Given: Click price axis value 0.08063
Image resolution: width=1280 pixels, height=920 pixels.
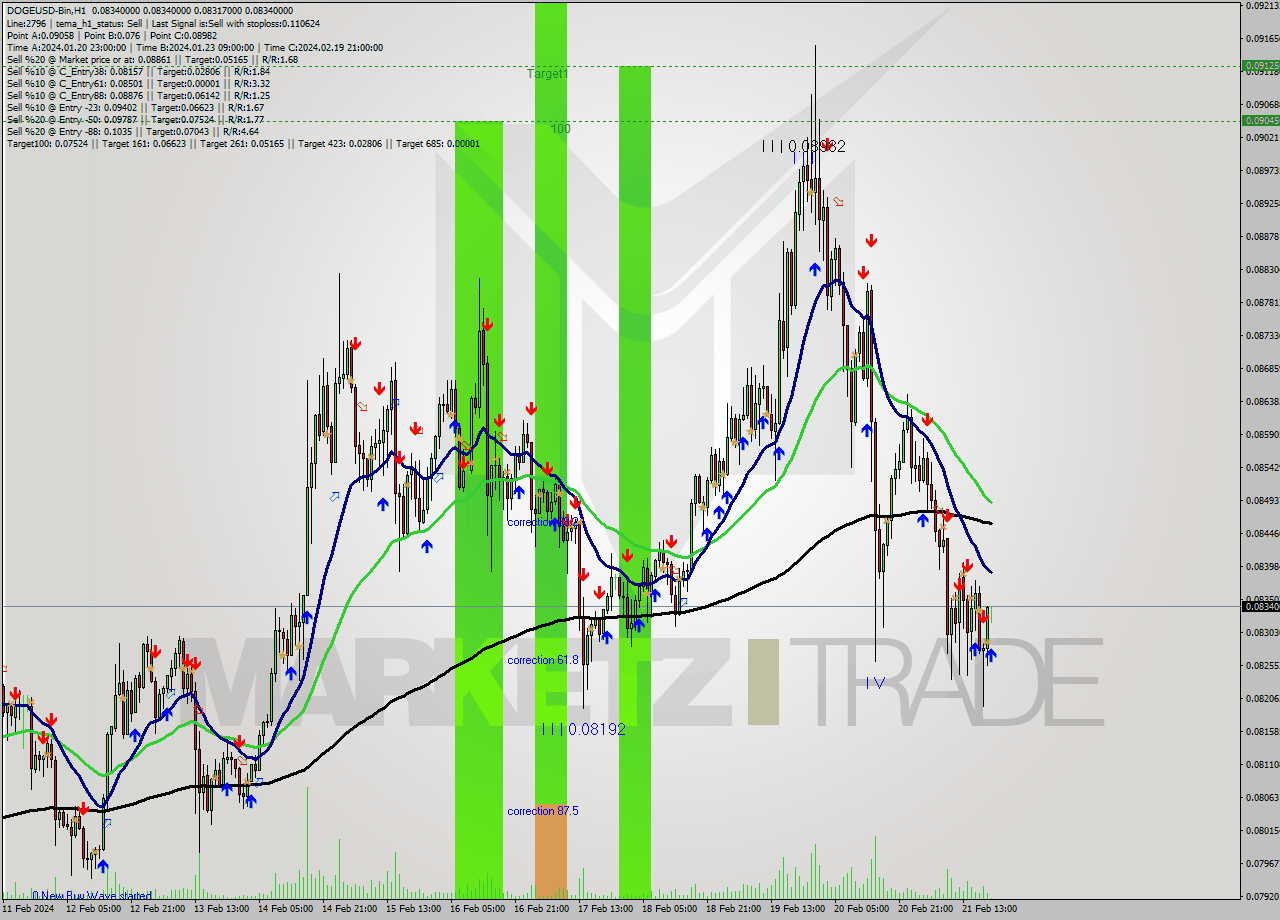Looking at the screenshot, I should pyautogui.click(x=1263, y=797).
